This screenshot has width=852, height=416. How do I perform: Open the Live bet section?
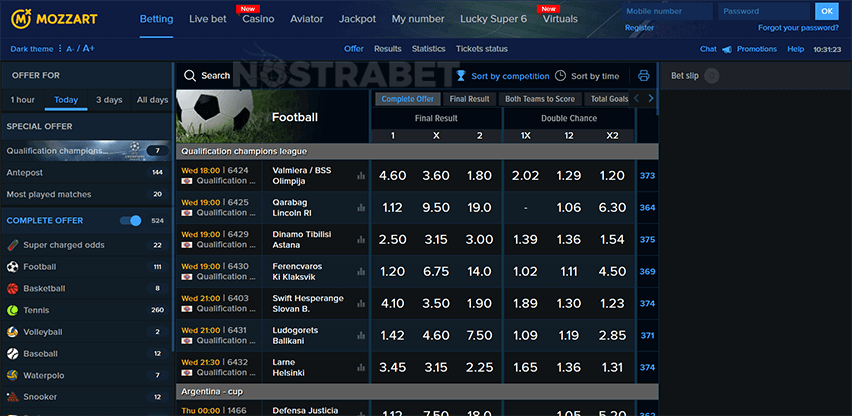208,19
